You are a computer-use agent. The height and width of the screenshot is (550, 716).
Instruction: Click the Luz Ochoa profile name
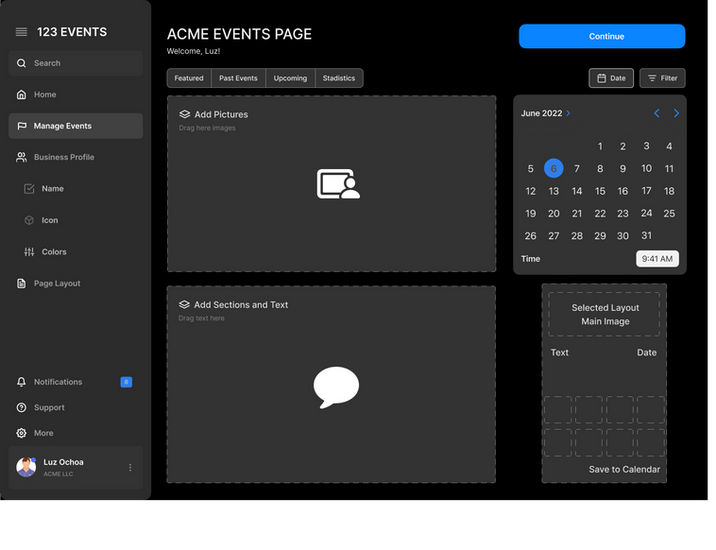pos(63,462)
